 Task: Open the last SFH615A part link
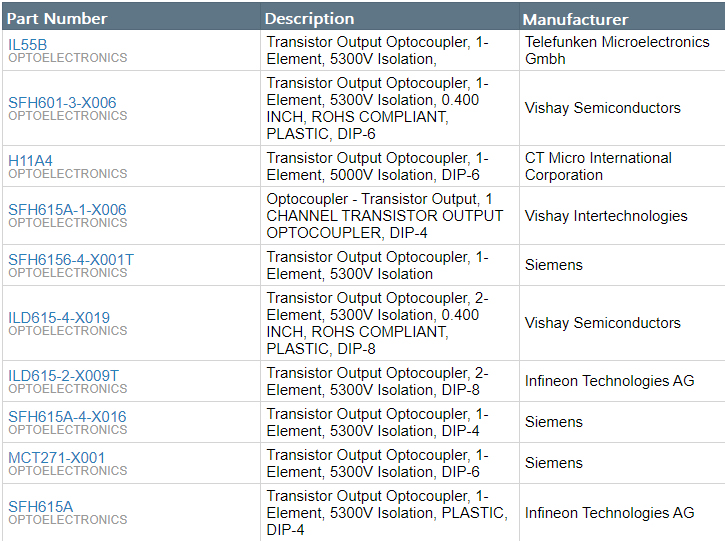(x=41, y=506)
